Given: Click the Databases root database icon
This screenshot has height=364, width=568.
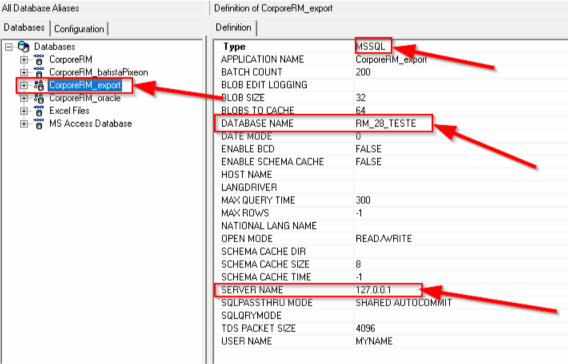Looking at the screenshot, I should 24,46.
